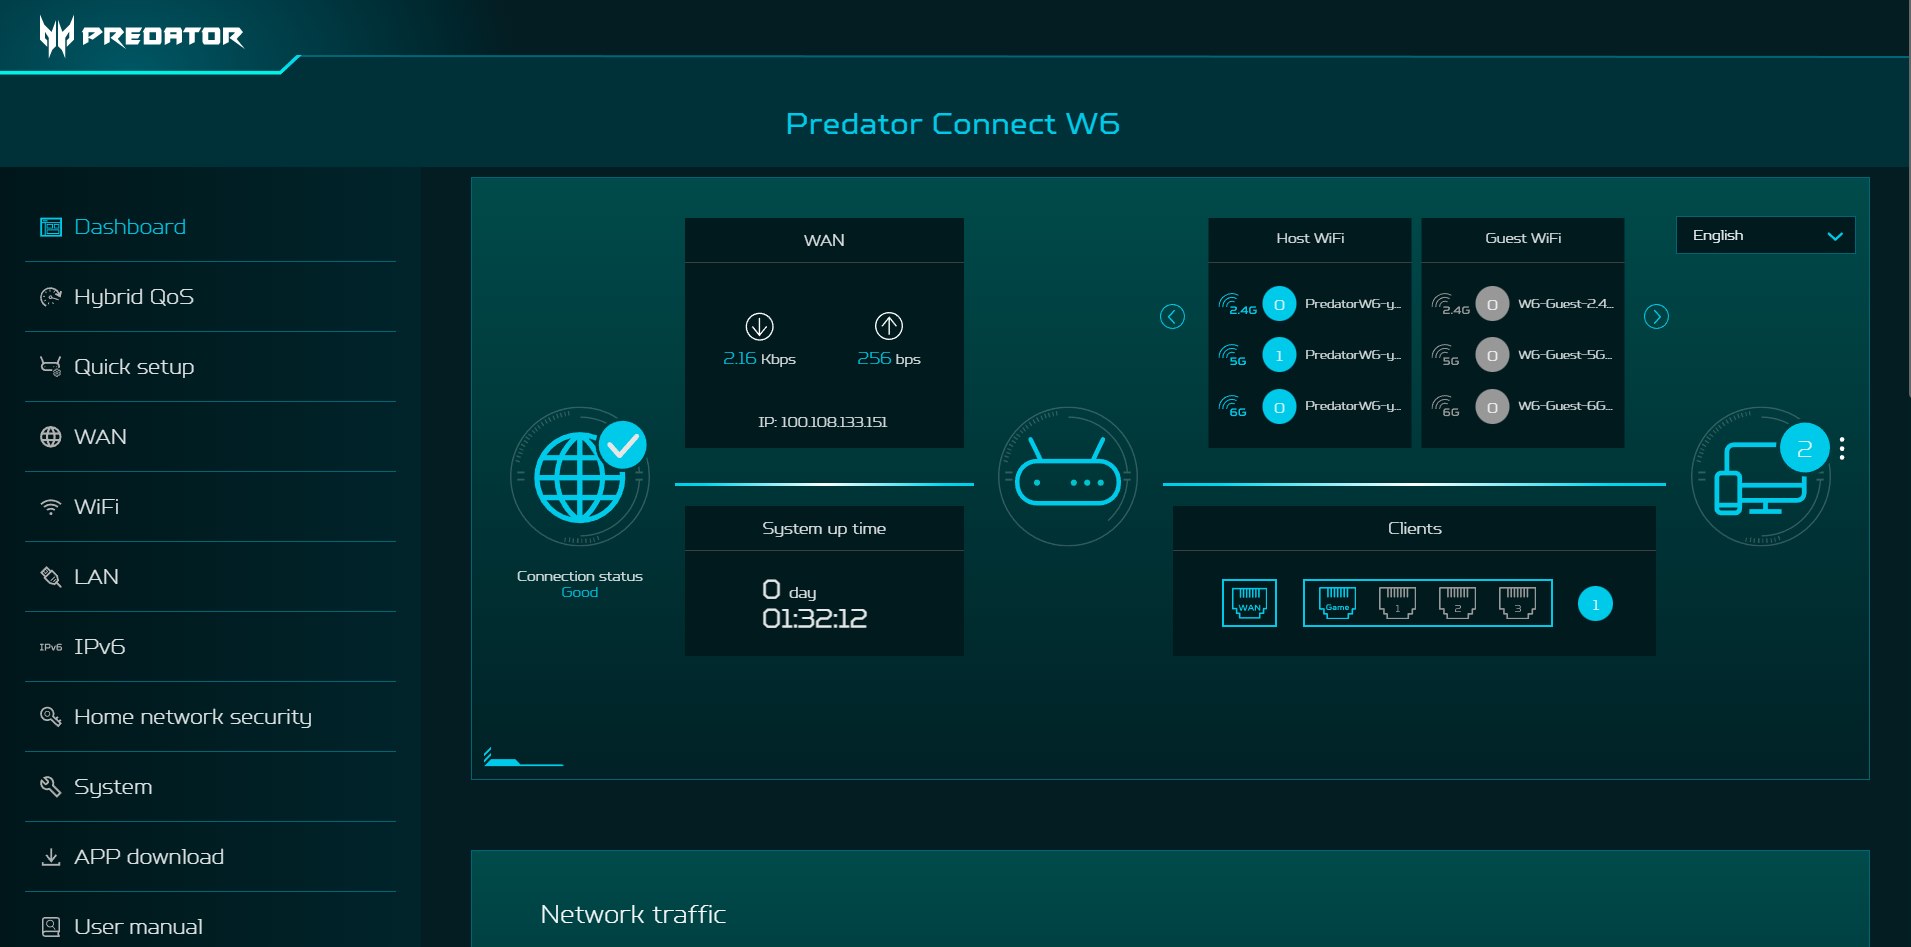Click the wireless clients count badge
1911x947 pixels.
click(1595, 604)
